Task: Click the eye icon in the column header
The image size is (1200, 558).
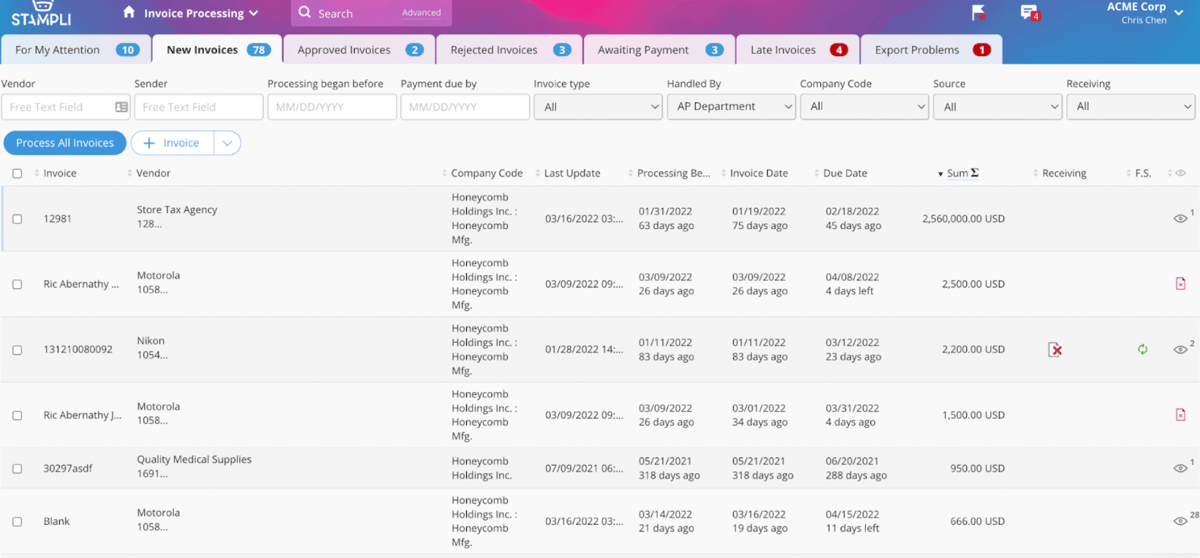Action: click(x=1181, y=173)
